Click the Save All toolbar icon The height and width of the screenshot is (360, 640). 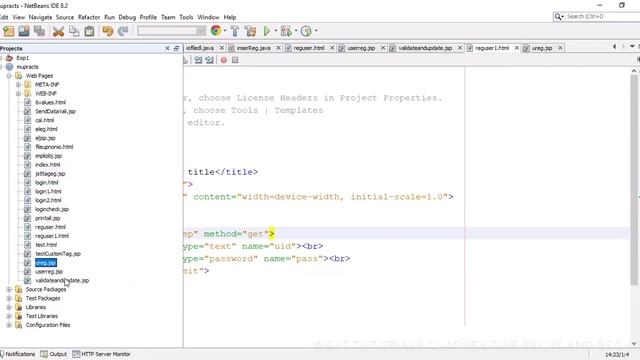click(39, 31)
